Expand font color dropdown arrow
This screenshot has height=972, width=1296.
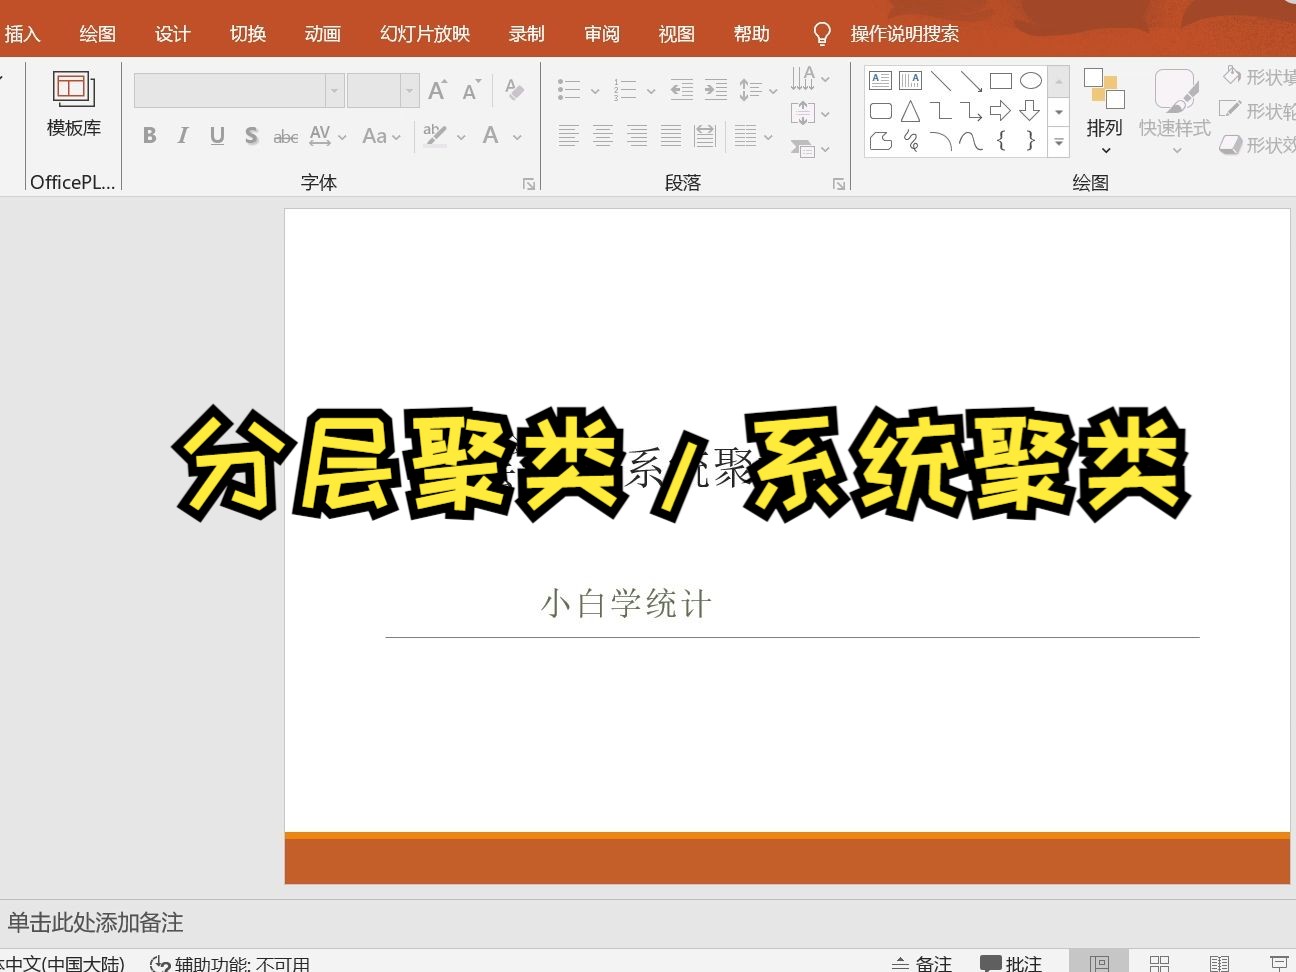tap(517, 136)
